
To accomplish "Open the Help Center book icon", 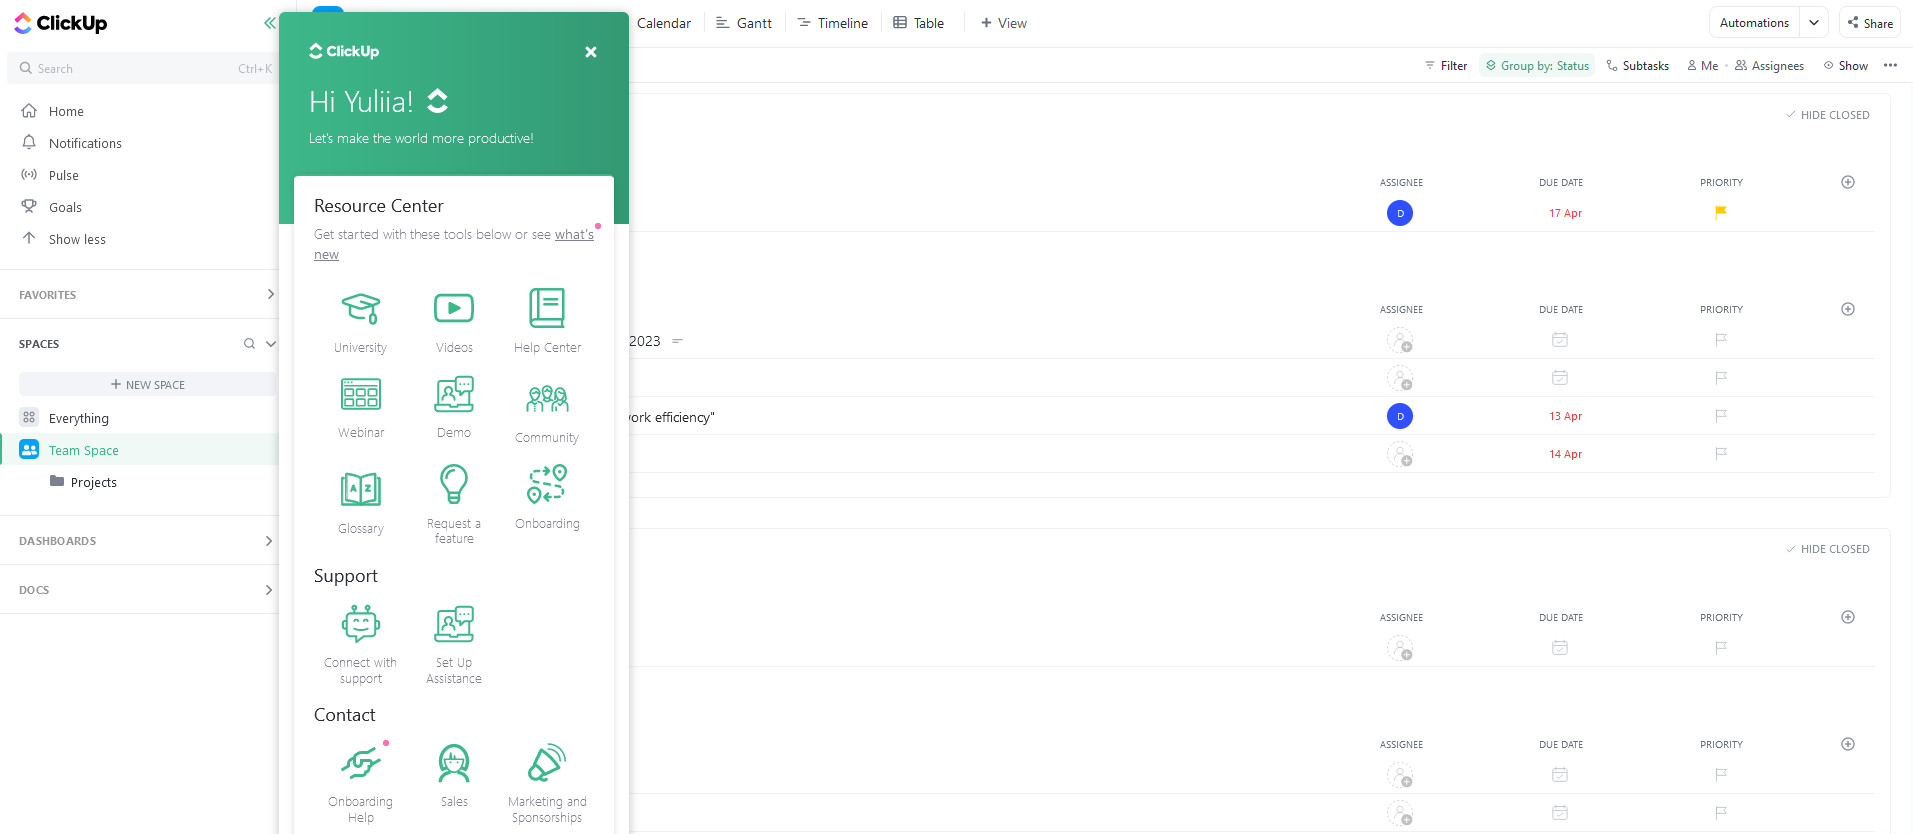I will (547, 309).
